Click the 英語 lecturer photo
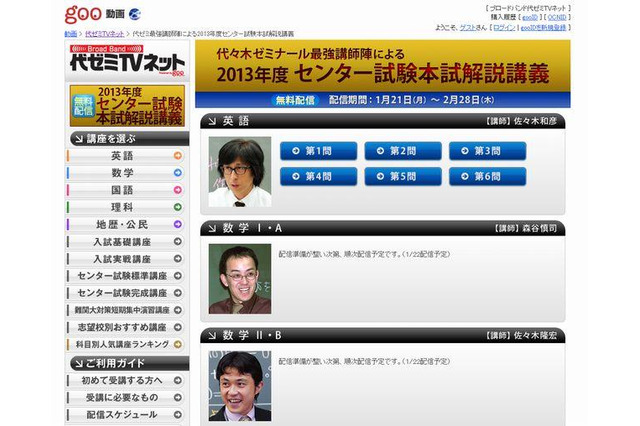This screenshot has width=640, height=426. (x=240, y=171)
